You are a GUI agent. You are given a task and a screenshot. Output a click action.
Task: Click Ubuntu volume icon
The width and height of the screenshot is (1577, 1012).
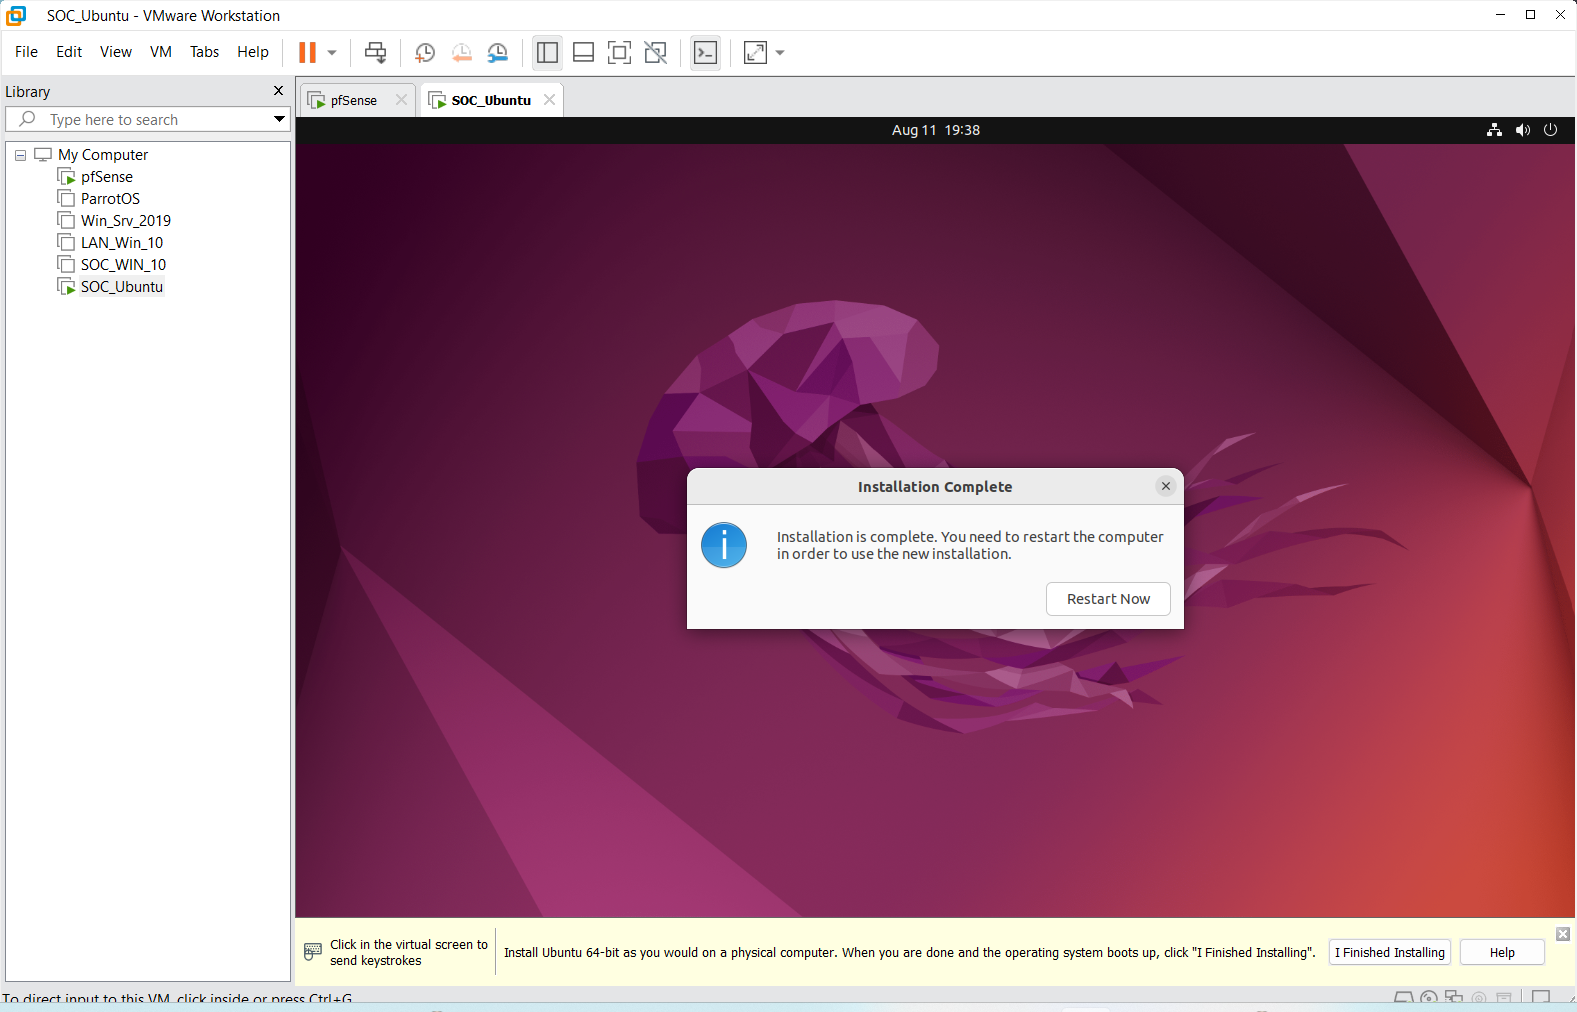[1522, 130]
